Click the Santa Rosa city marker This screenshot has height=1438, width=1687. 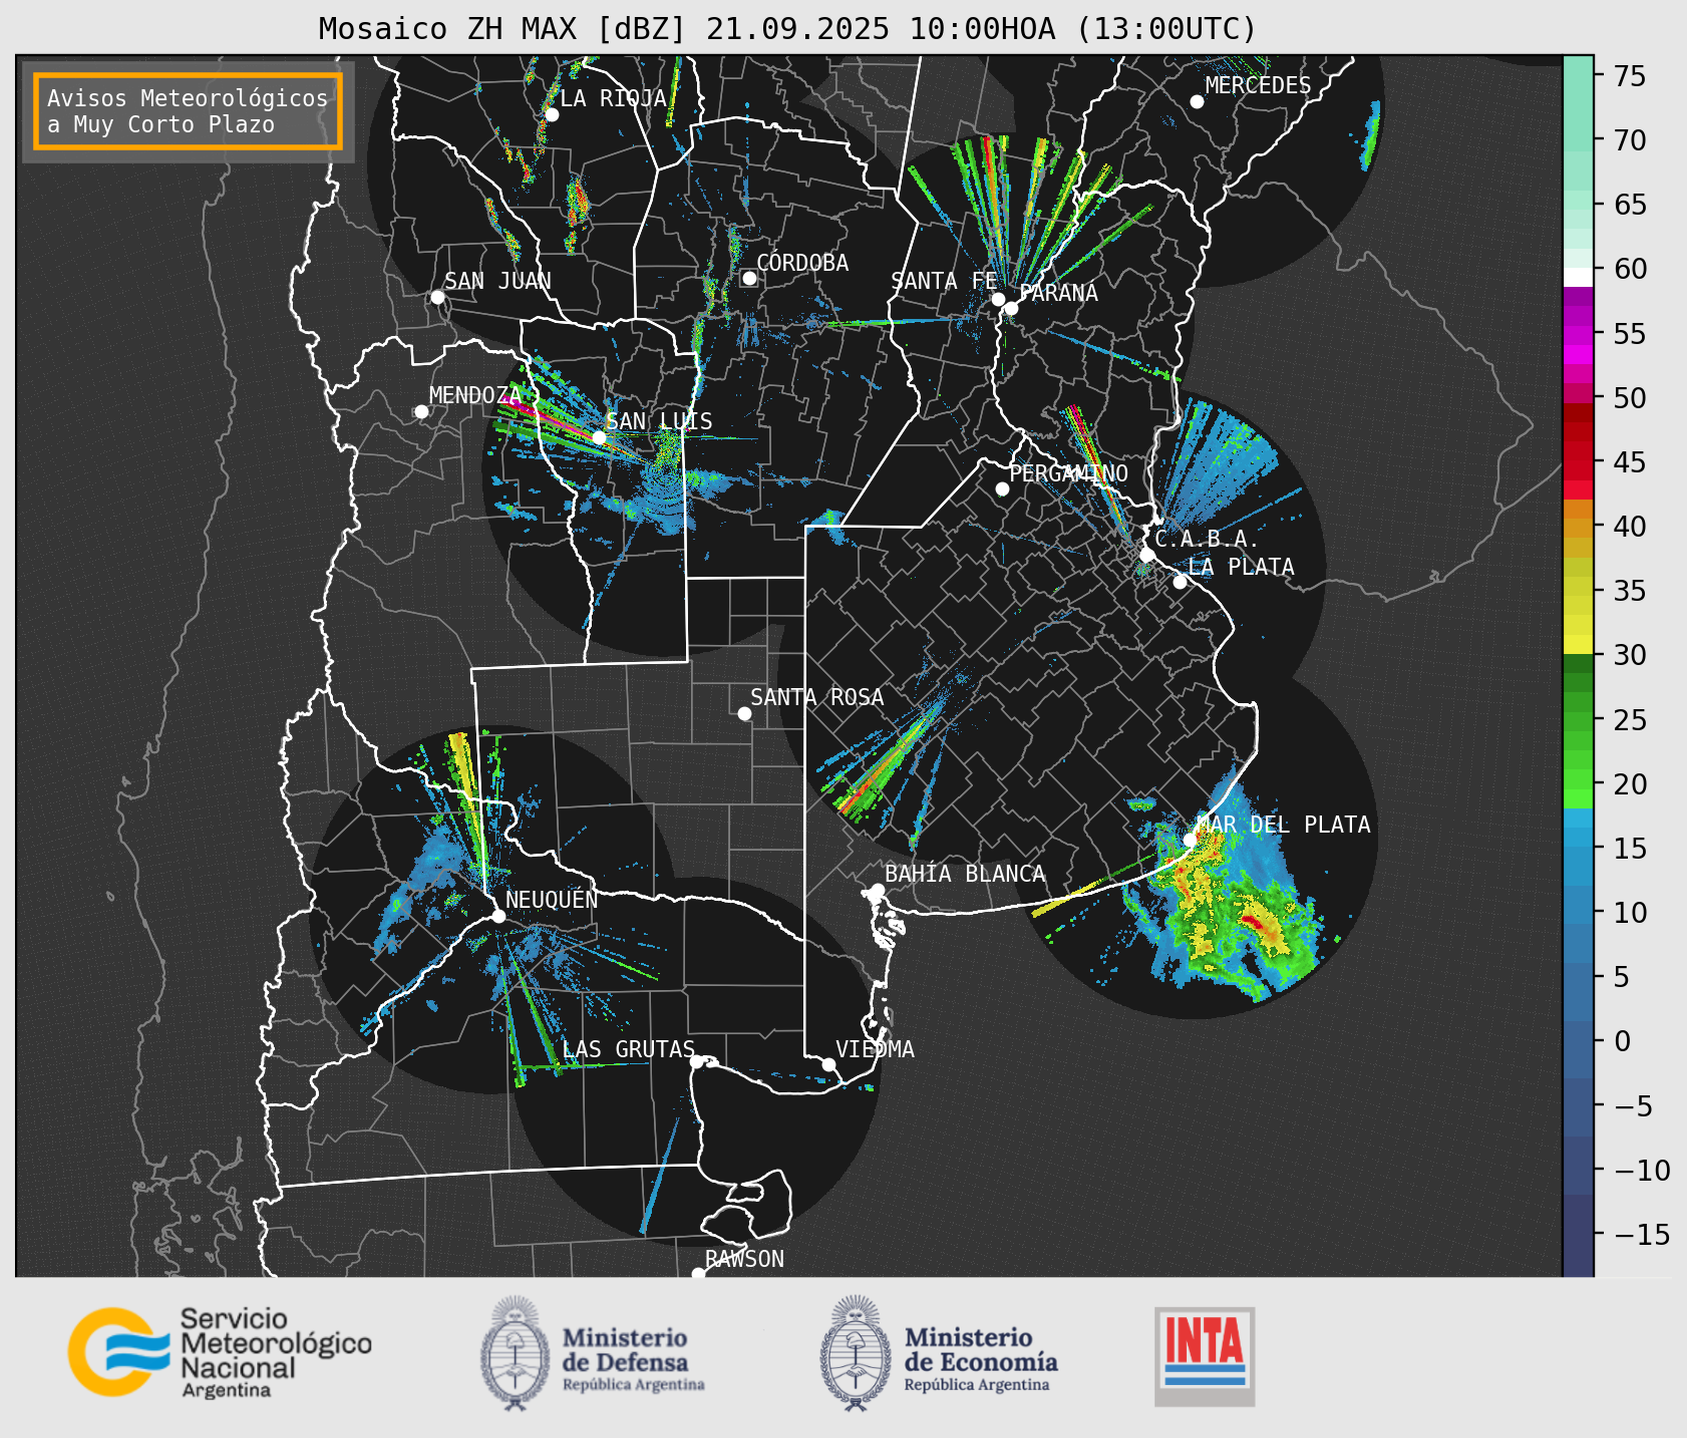pos(744,713)
